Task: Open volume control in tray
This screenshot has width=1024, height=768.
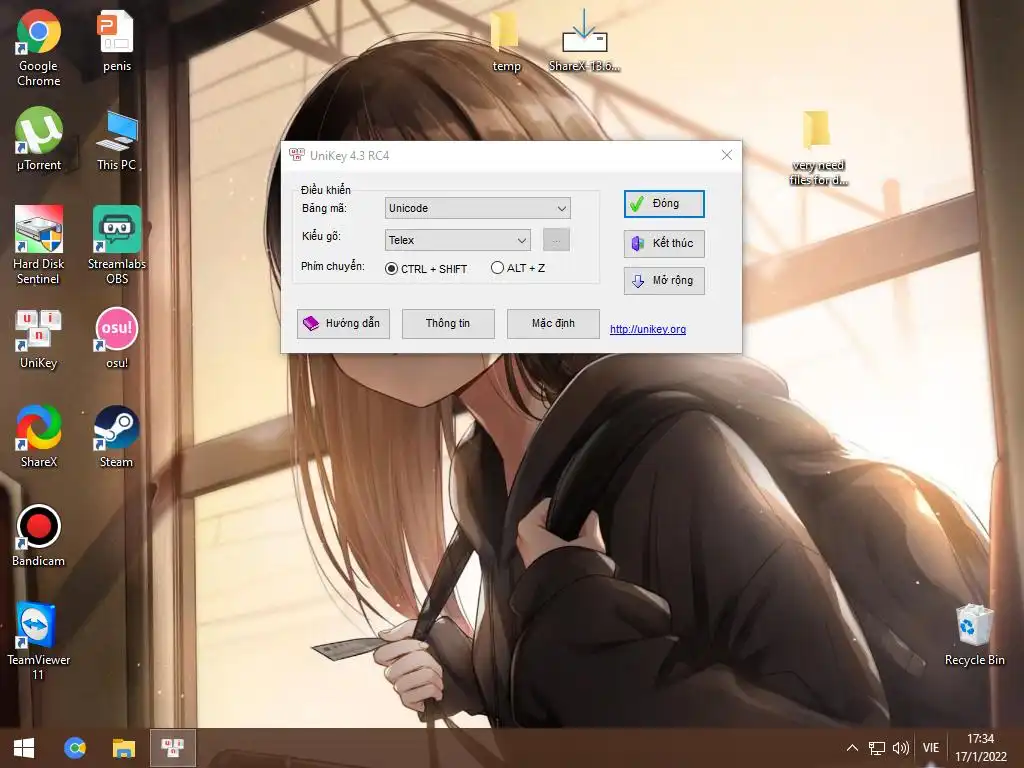Action: coord(901,748)
